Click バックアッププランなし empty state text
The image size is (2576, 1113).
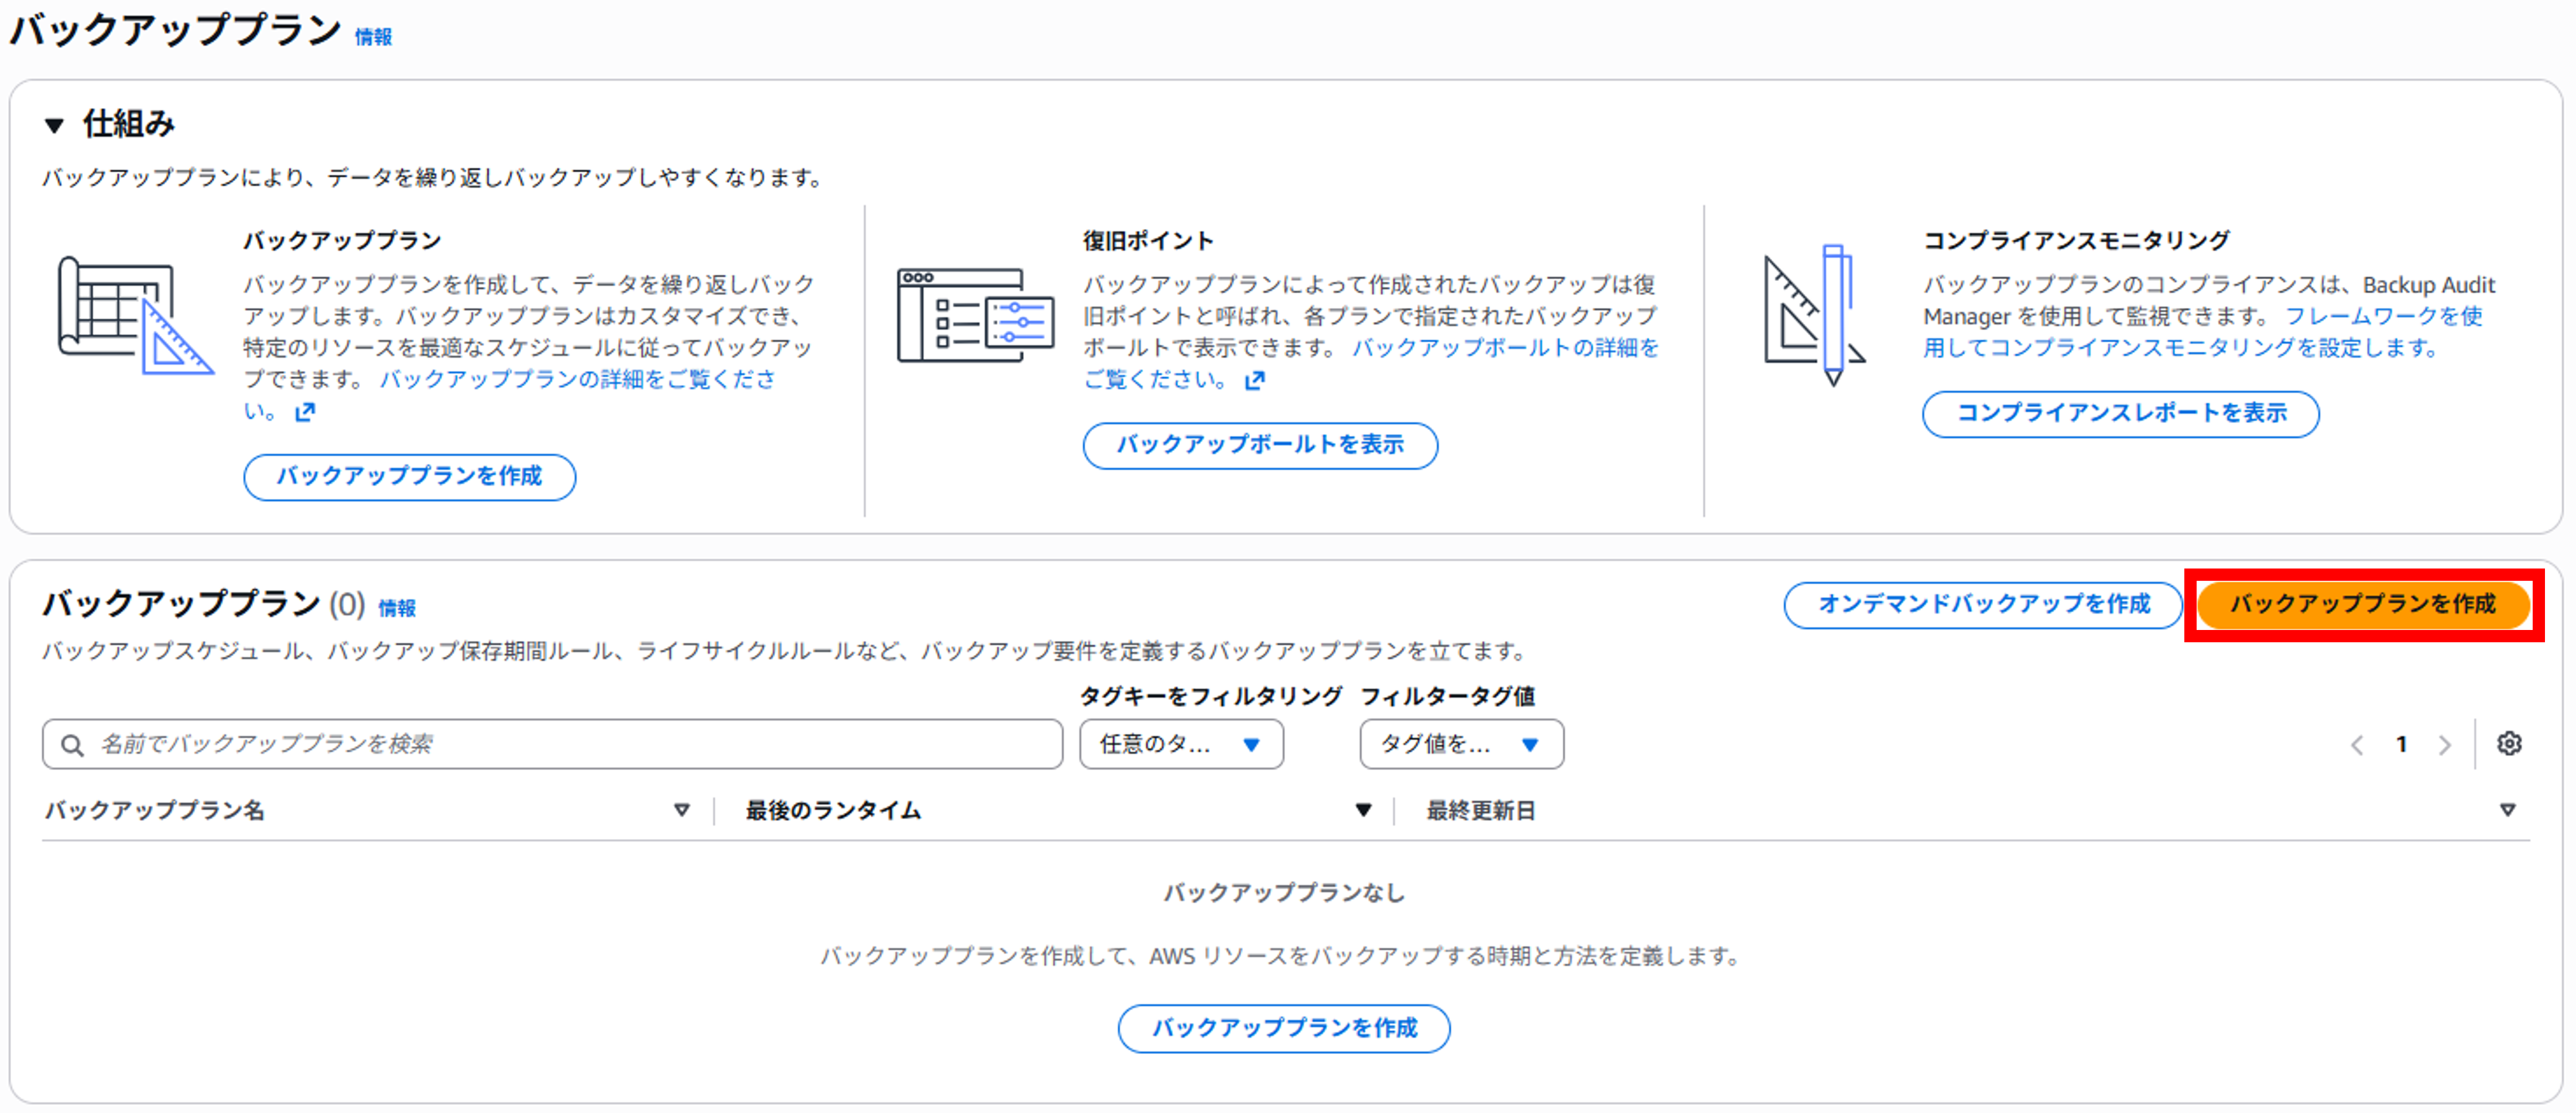point(1285,892)
